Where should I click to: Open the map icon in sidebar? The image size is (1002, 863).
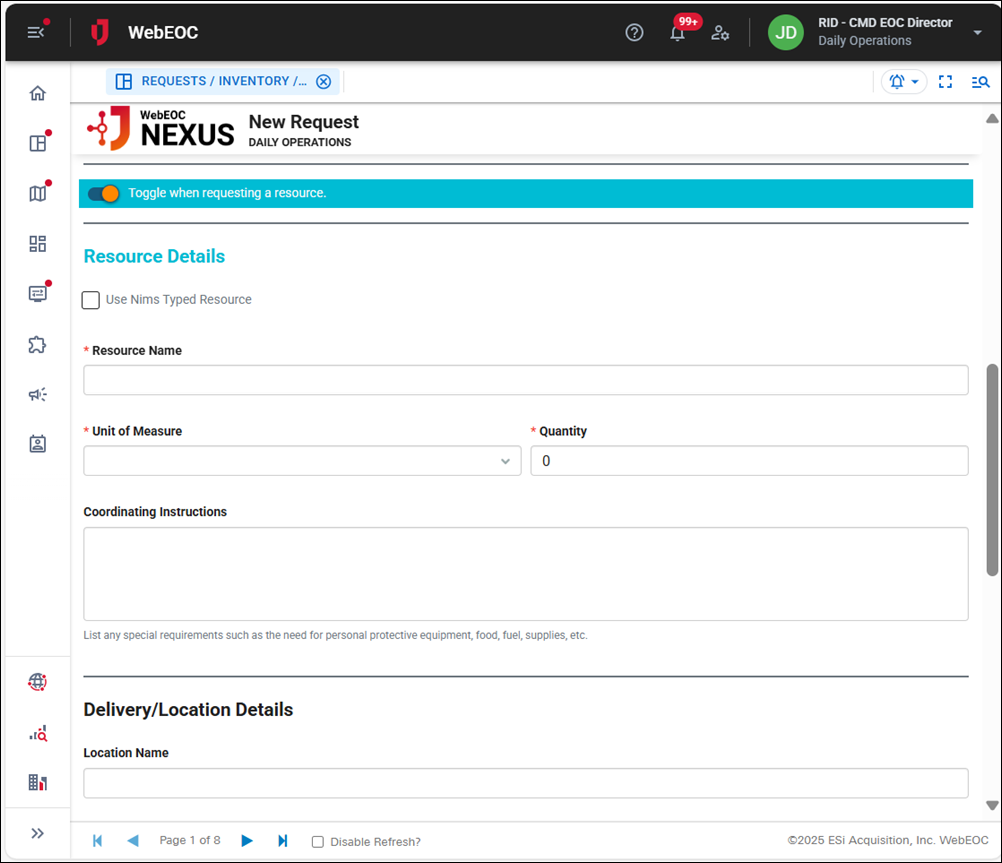click(x=38, y=193)
